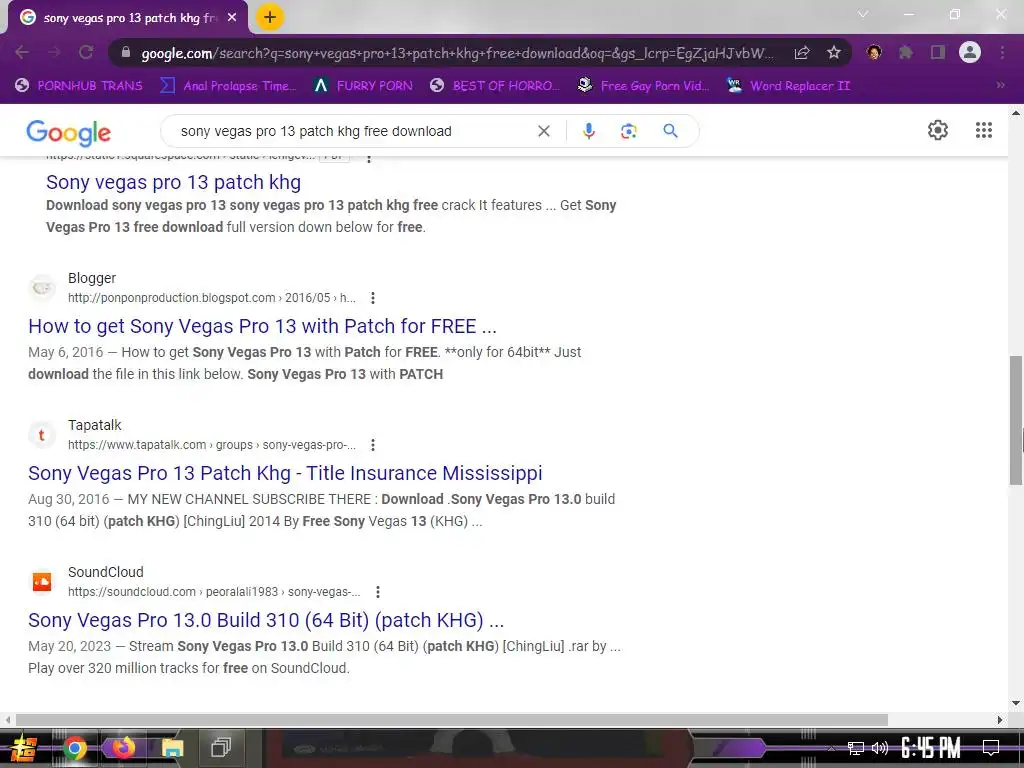The height and width of the screenshot is (768, 1024).
Task: Open the volume control in tray
Action: pos(880,748)
